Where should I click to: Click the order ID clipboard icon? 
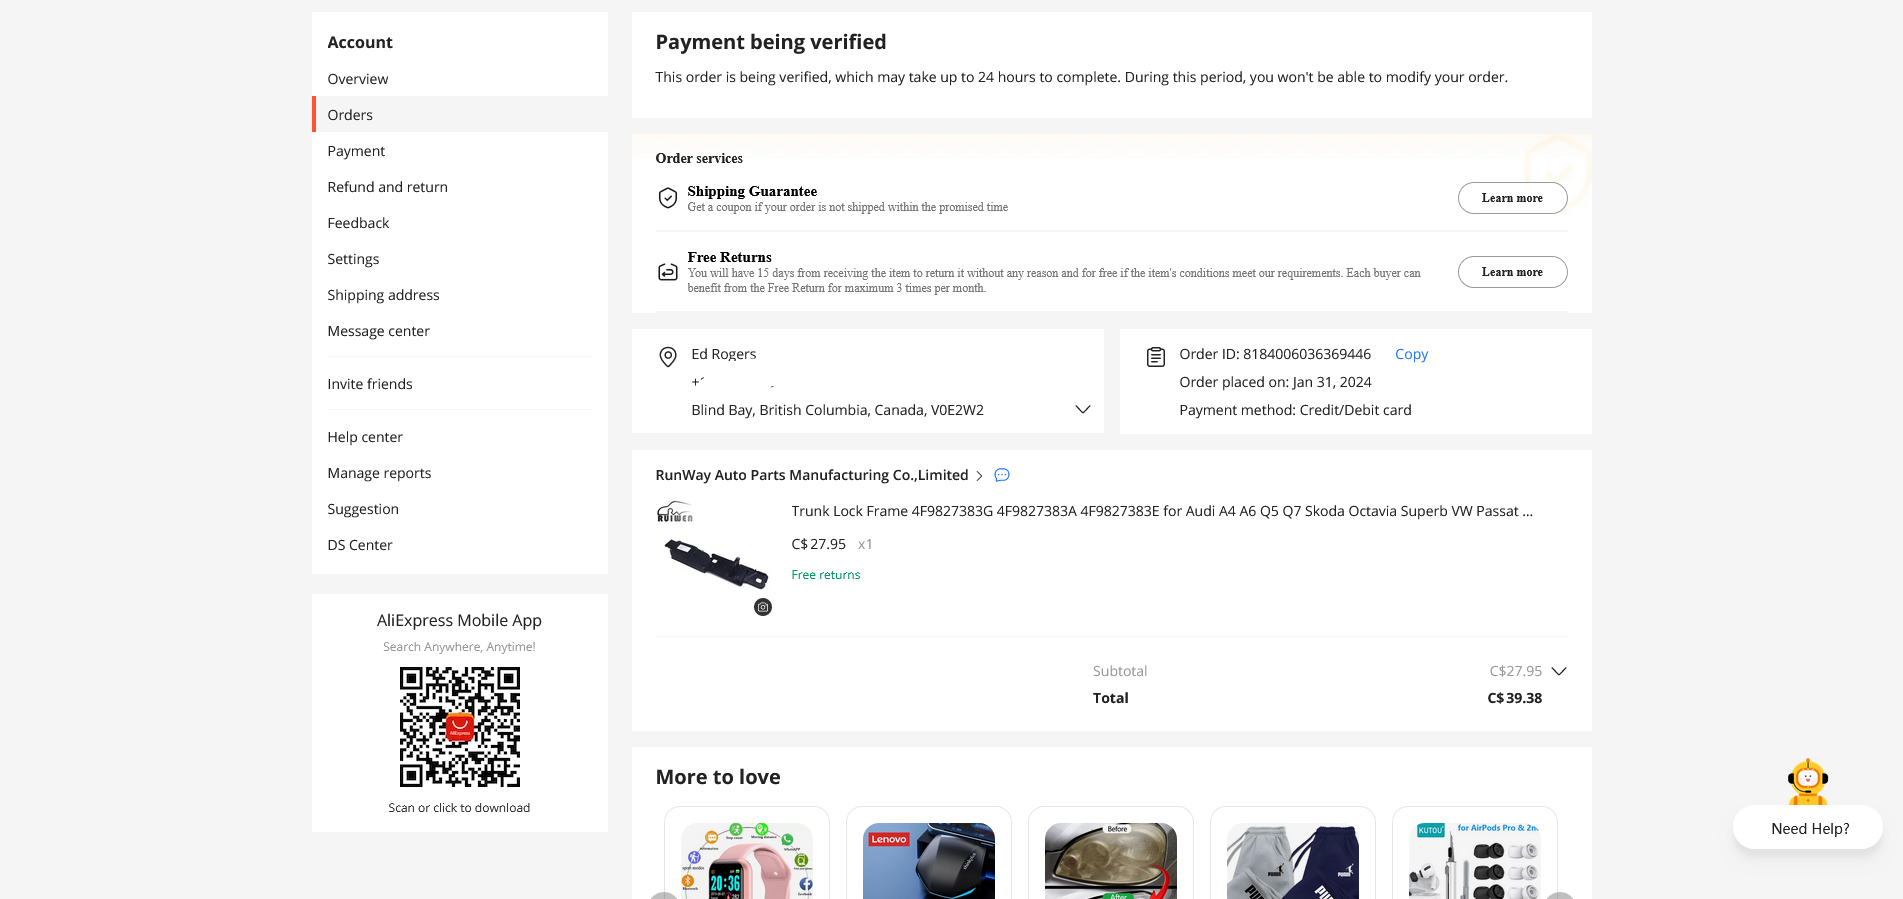click(x=1156, y=356)
